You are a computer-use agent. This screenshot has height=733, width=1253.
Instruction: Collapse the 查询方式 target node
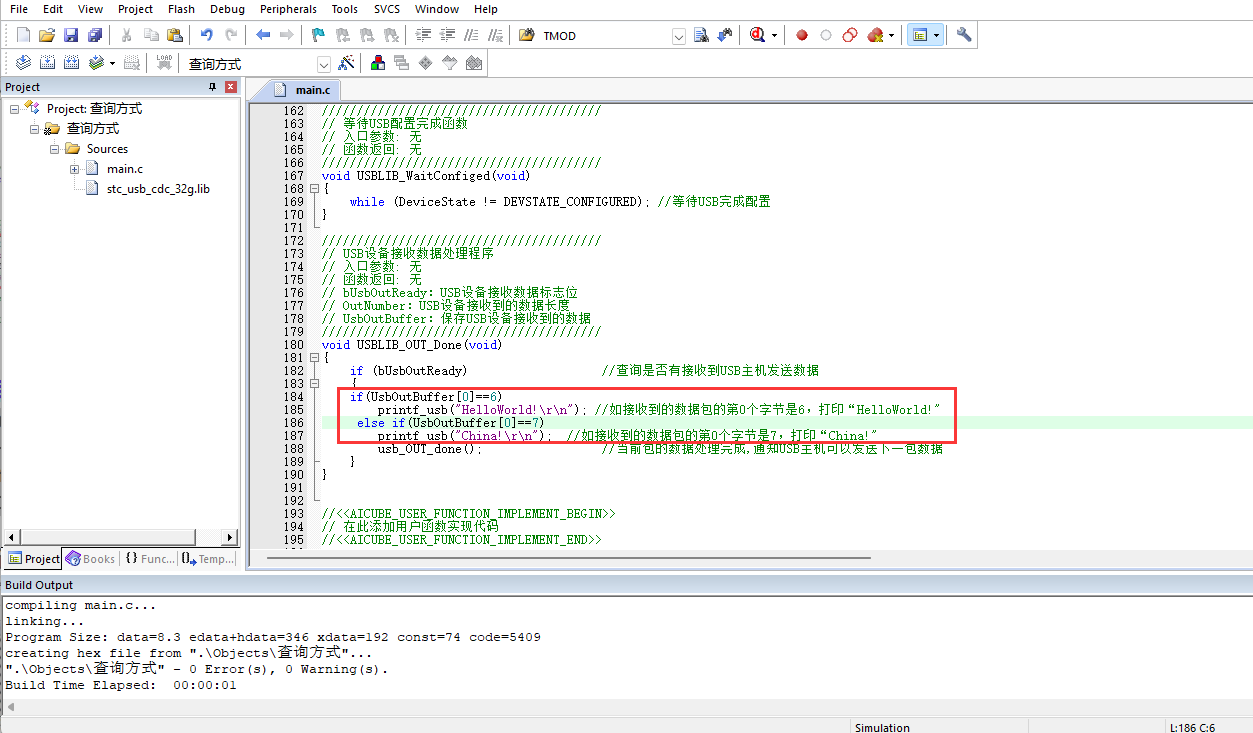pos(35,128)
